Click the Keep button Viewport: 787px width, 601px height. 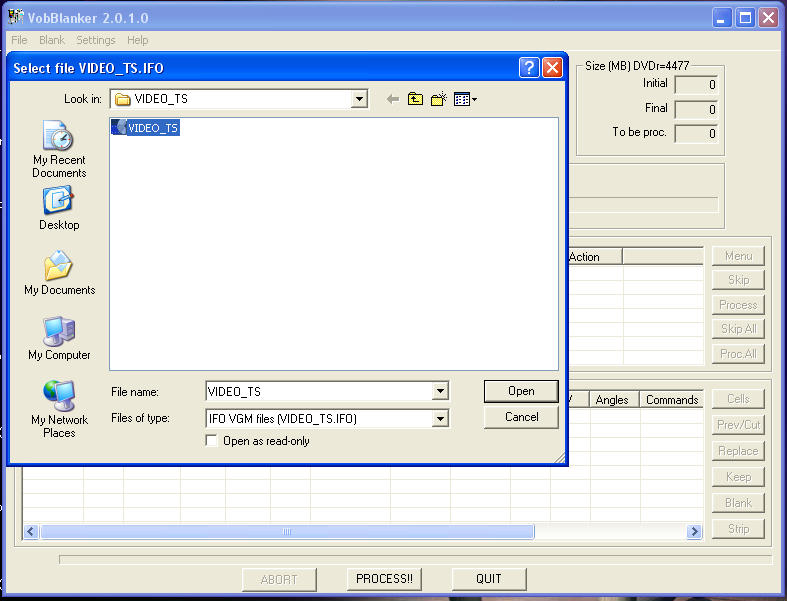[738, 477]
